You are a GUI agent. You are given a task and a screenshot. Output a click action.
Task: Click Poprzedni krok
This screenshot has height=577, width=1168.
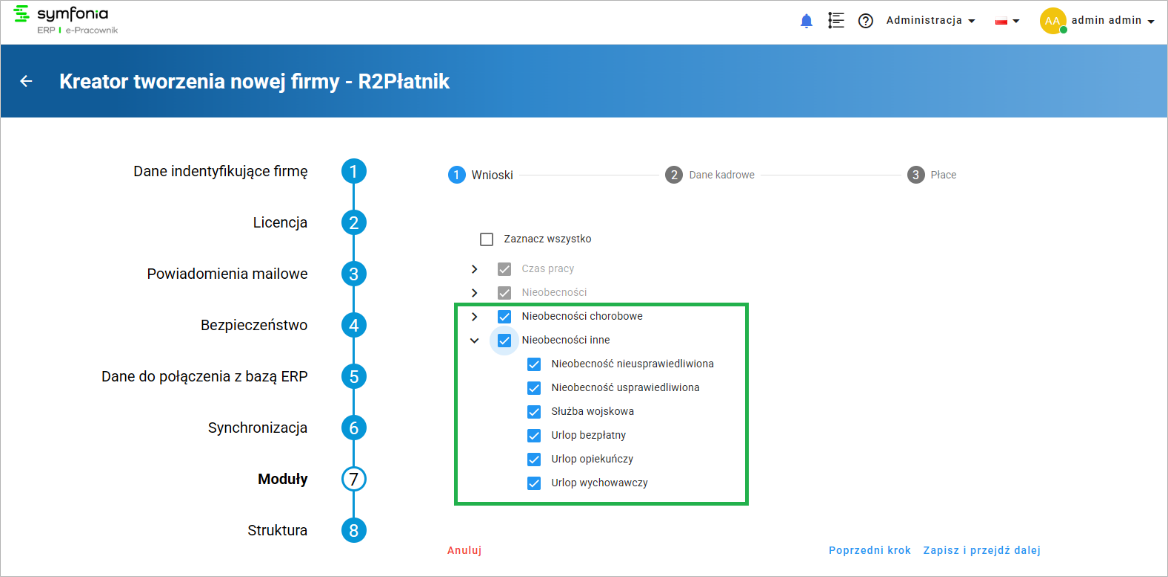[869, 551]
